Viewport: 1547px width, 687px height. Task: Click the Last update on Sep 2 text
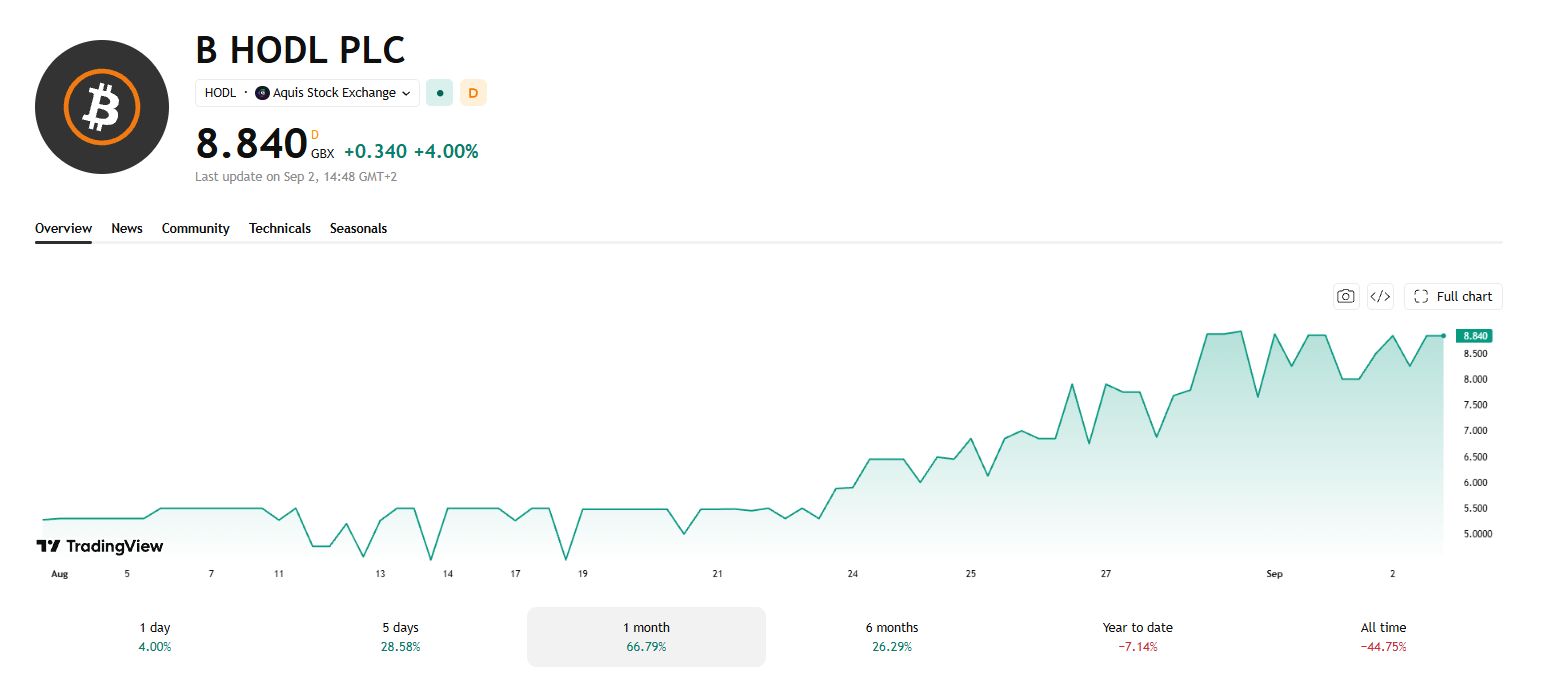(296, 177)
